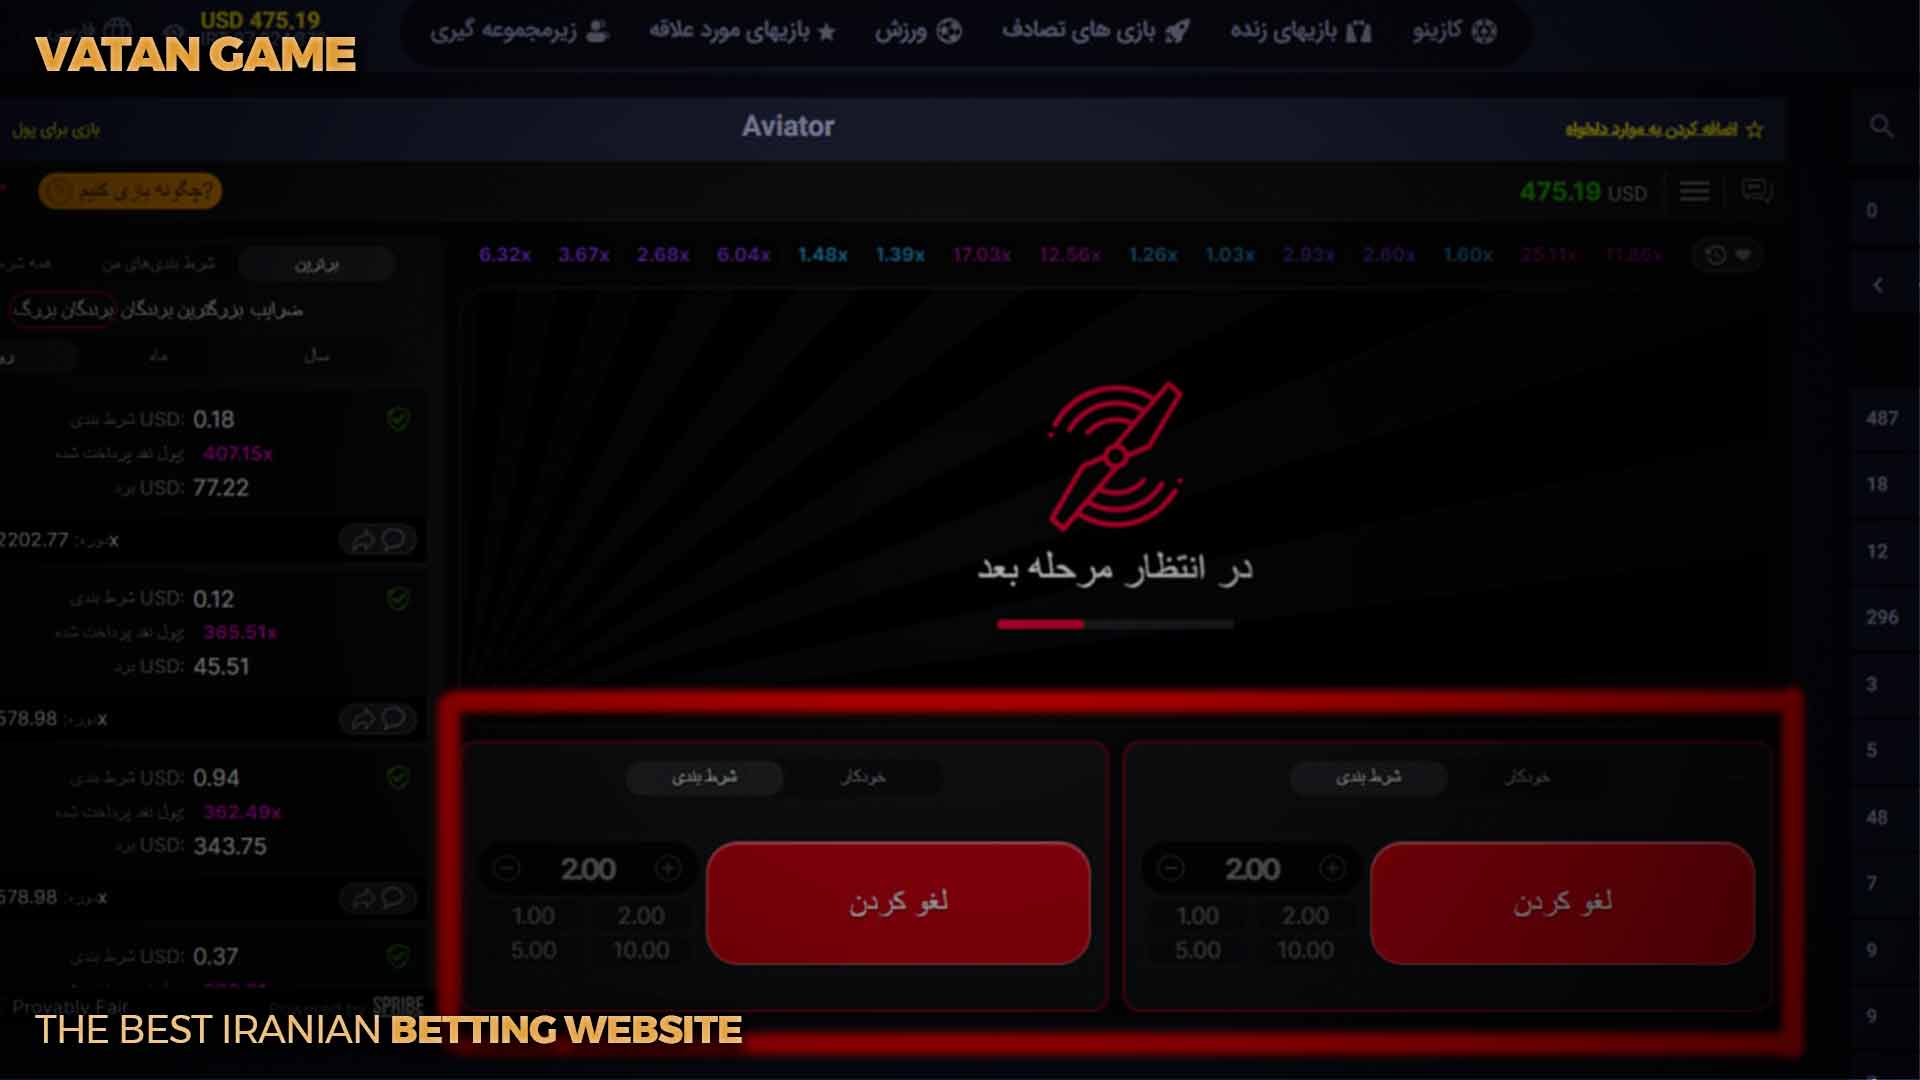Image resolution: width=1920 pixels, height=1080 pixels.
Task: Select the بازی برای پول tab
Action: pyautogui.click(x=55, y=129)
